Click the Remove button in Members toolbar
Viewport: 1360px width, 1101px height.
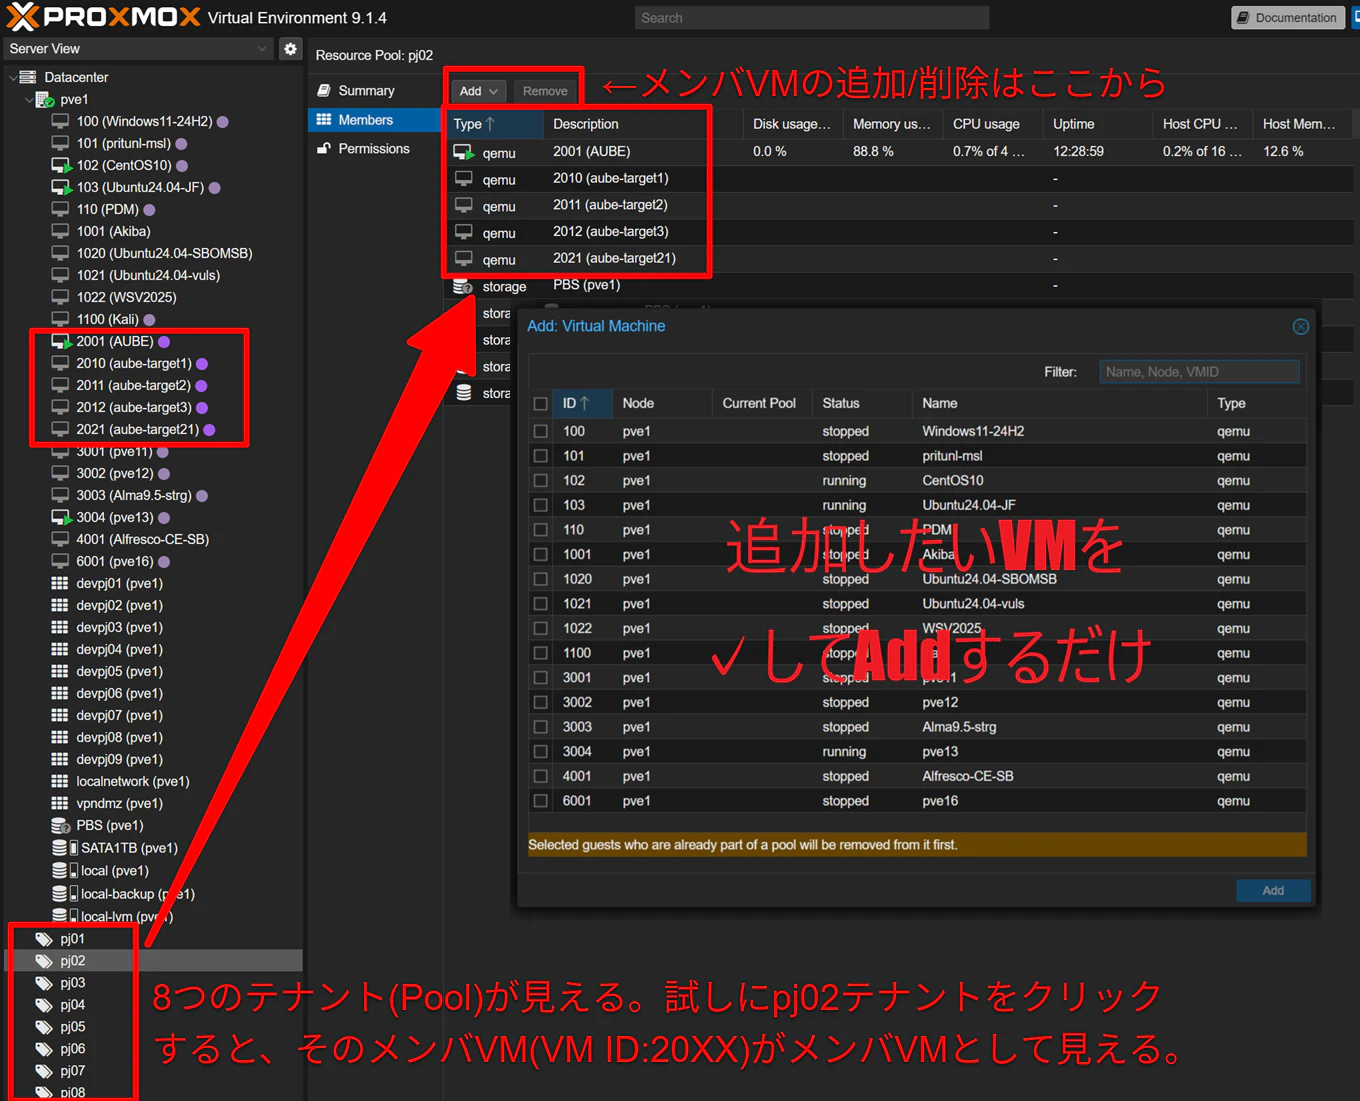coord(545,90)
